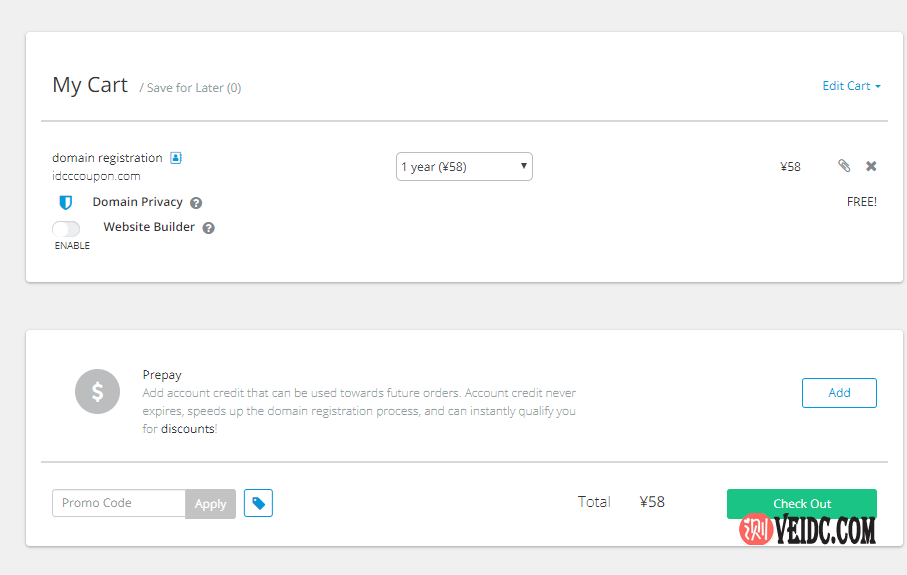Open the help tooltip for Website Builder
907x575 pixels.
(x=209, y=228)
